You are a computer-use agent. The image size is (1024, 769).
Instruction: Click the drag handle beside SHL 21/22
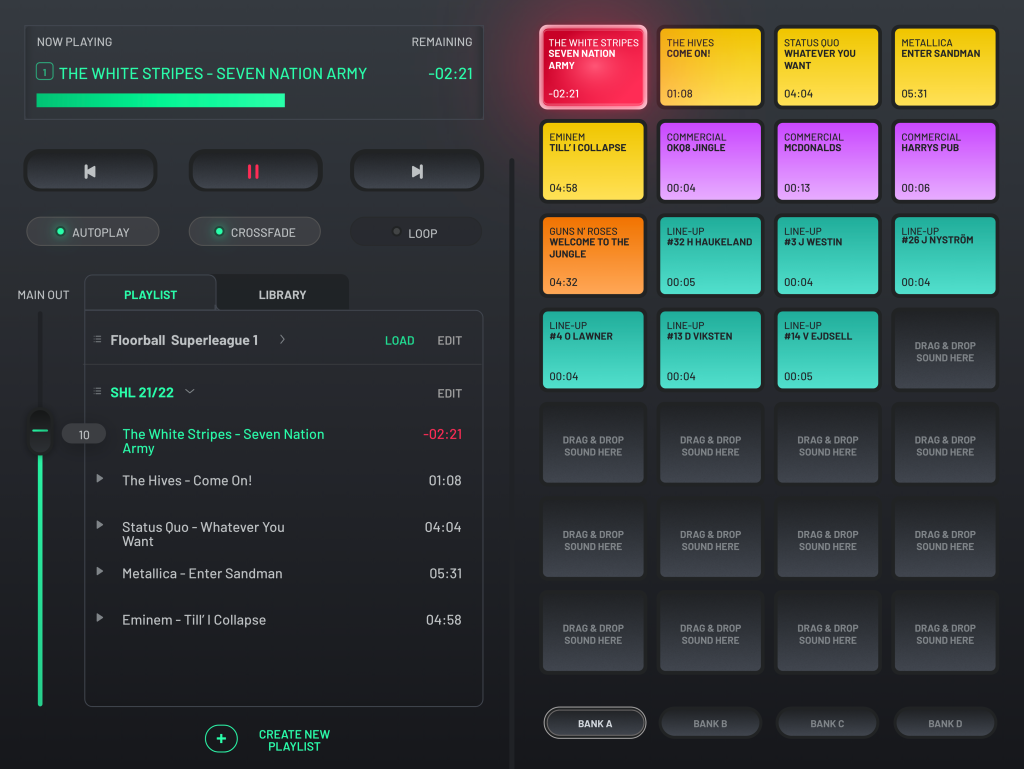point(97,392)
